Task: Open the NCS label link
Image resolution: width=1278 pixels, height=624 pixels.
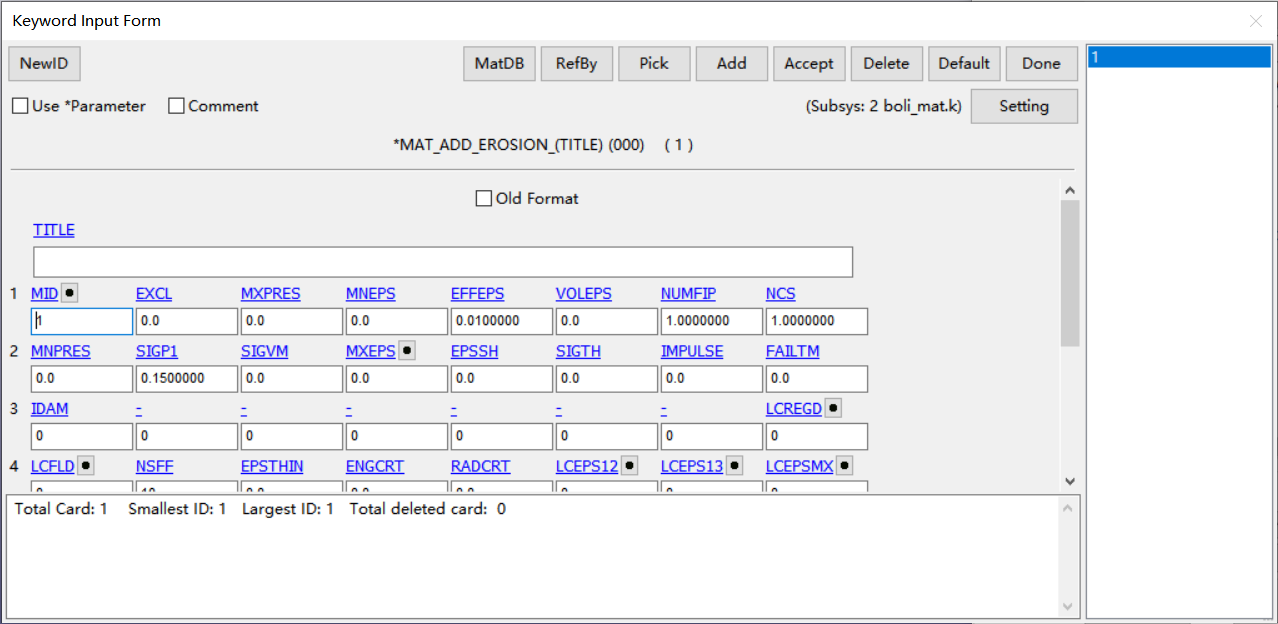Action: (x=781, y=294)
